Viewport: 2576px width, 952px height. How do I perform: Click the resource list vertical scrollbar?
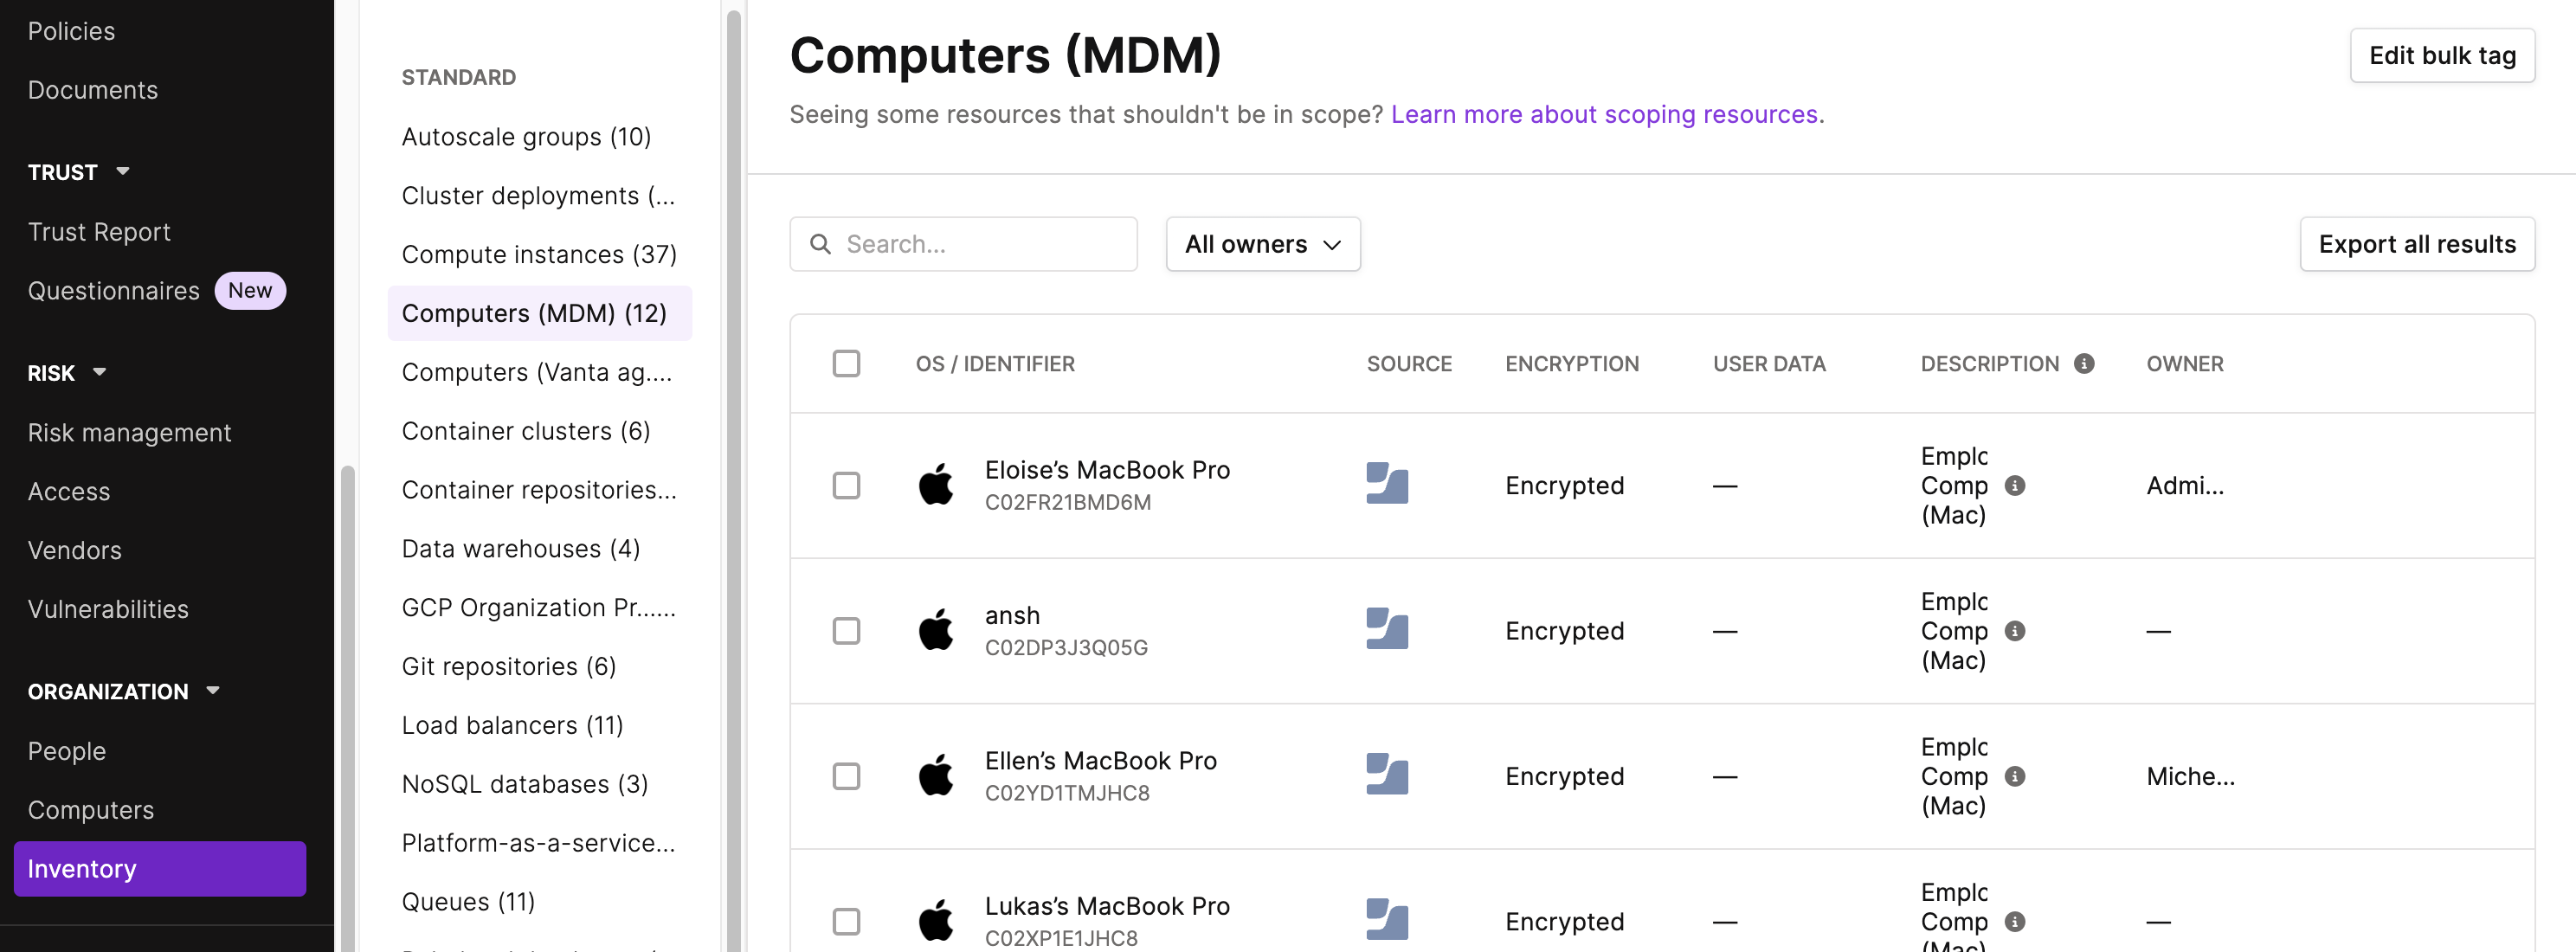point(734,480)
